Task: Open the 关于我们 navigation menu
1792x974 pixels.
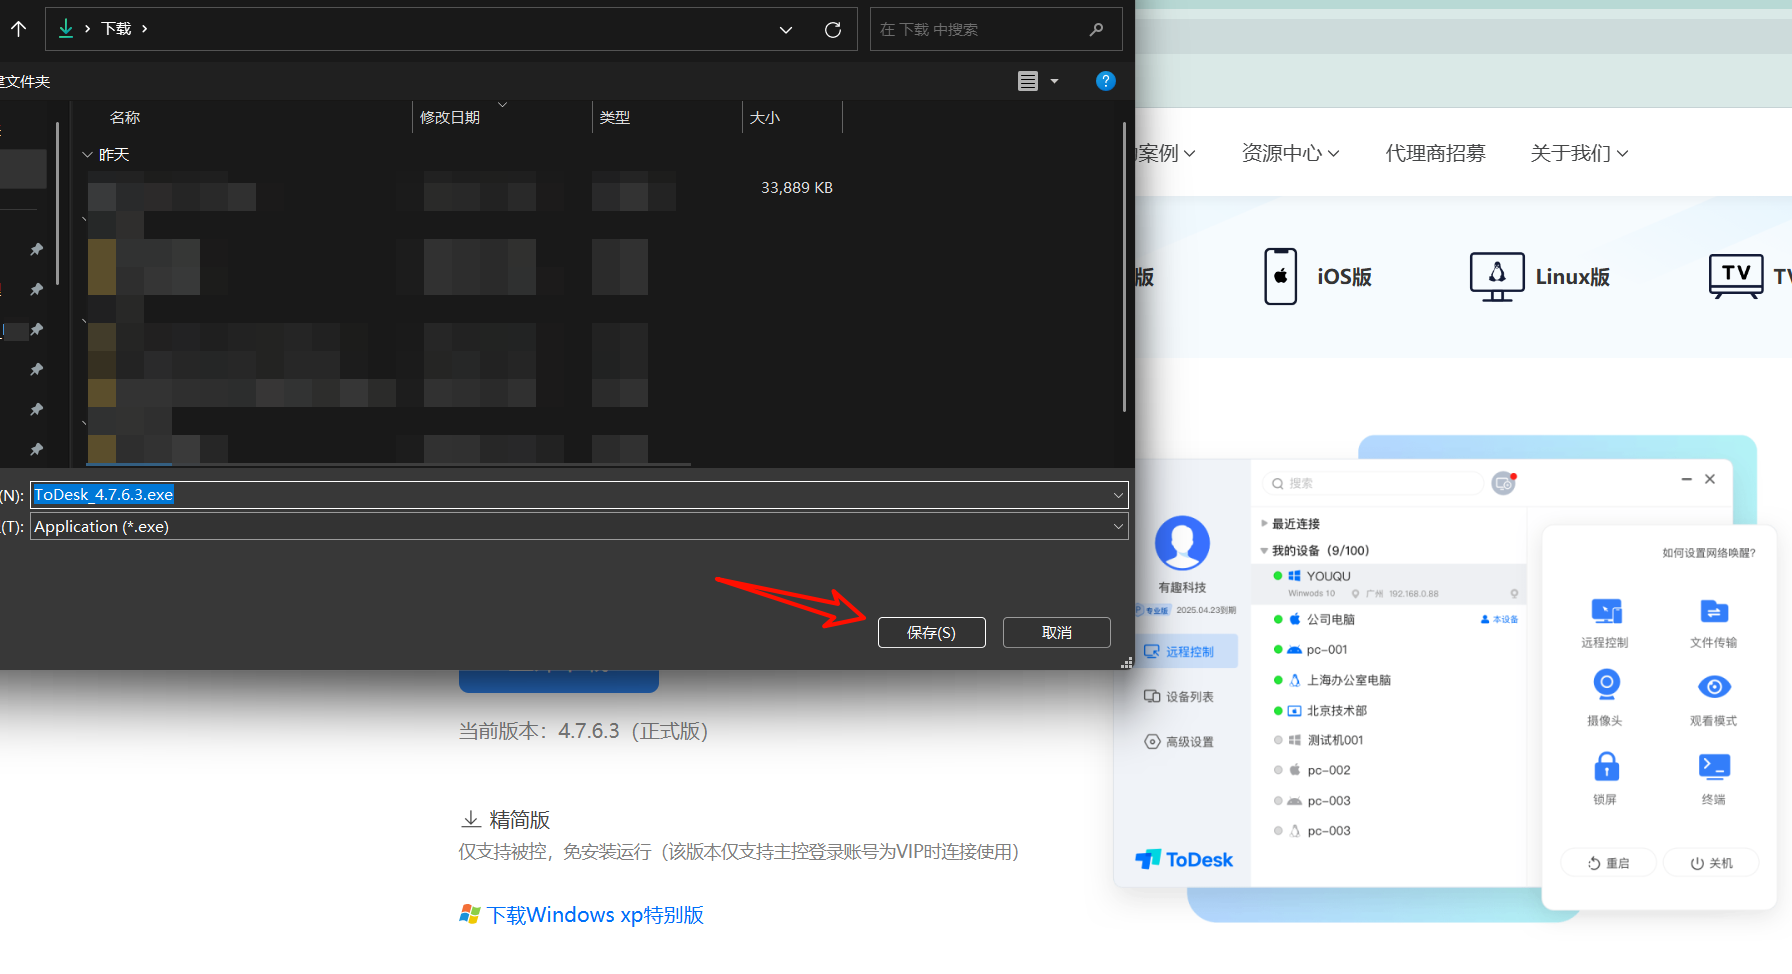Action: click(x=1578, y=153)
